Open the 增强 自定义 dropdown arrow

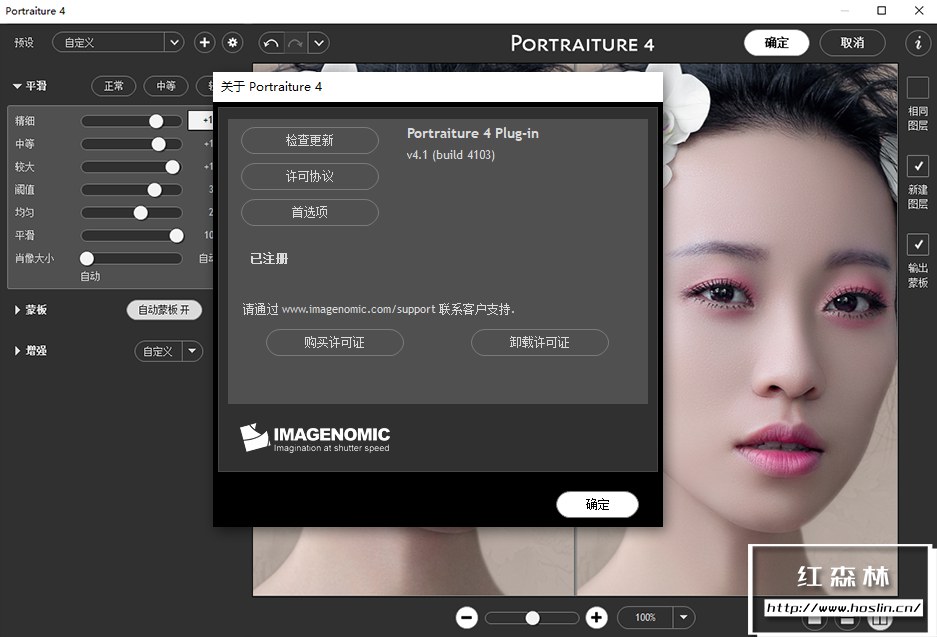[192, 351]
